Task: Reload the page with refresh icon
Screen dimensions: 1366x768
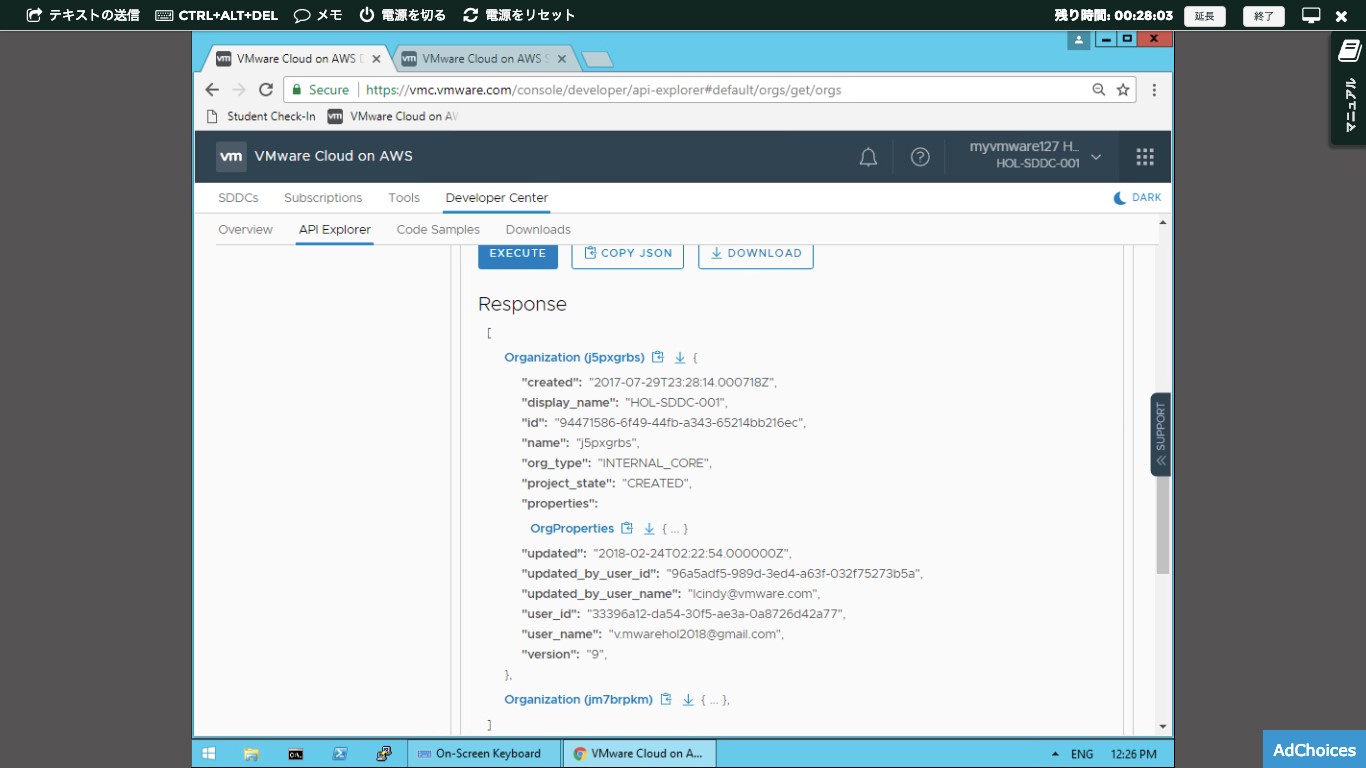Action: coord(266,90)
